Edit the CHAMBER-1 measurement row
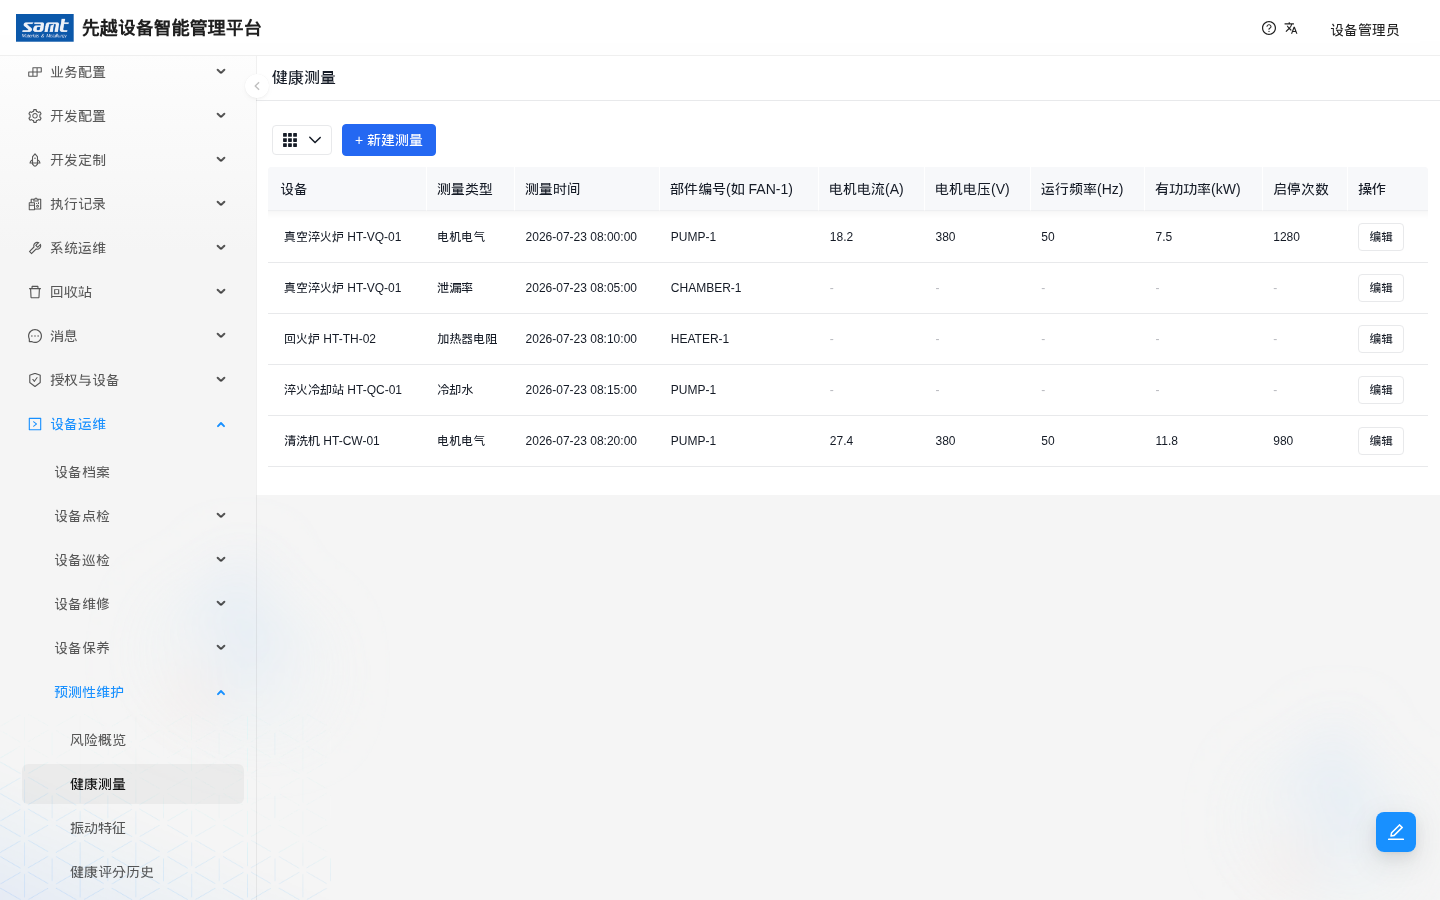 (1381, 288)
